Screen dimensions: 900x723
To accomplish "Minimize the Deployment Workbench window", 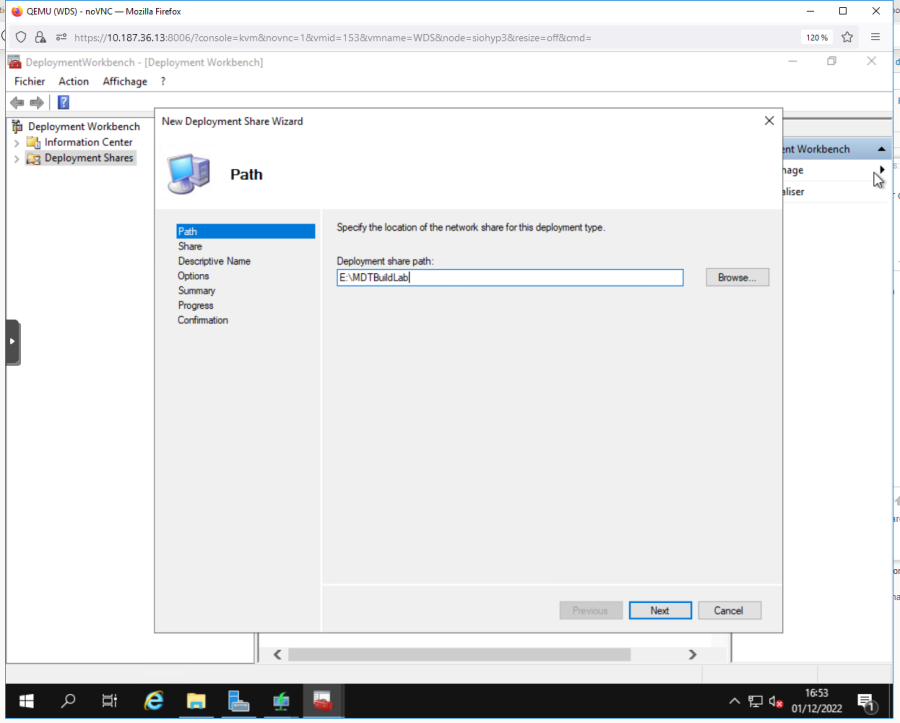I will [x=793, y=61].
